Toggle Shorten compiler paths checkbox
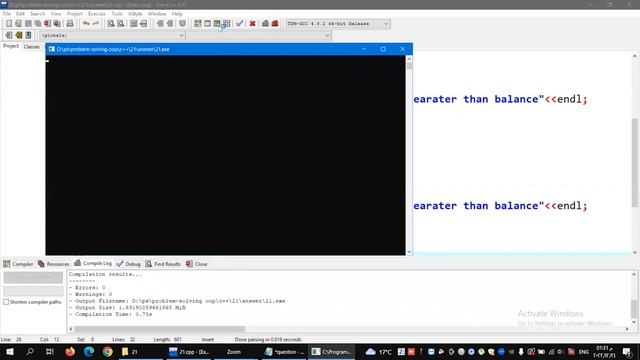Screen dimensions: 640x360 pyautogui.click(x=6, y=302)
